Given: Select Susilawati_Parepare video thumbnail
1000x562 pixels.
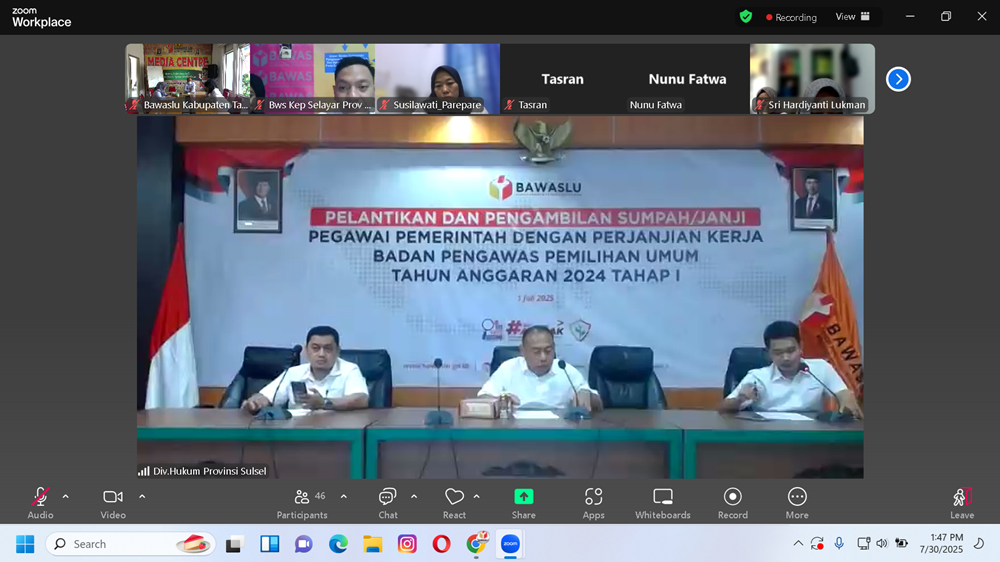Looking at the screenshot, I should tap(438, 78).
